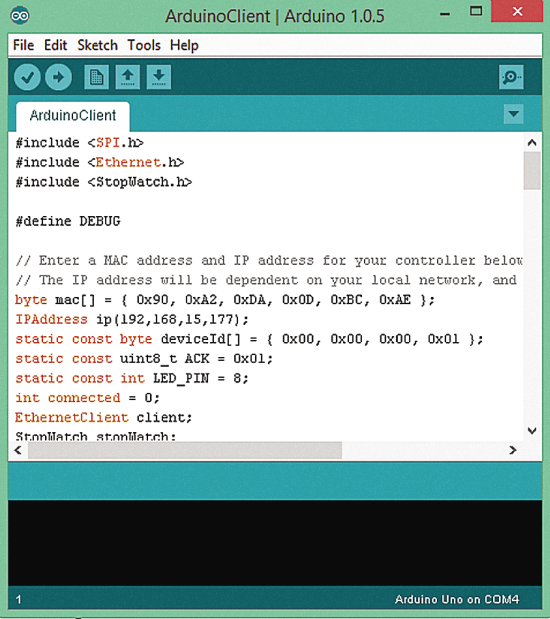Click the 'IPAddress ip(192,168,15,177);' line
Image resolution: width=550 pixels, height=619 pixels.
(x=132, y=319)
